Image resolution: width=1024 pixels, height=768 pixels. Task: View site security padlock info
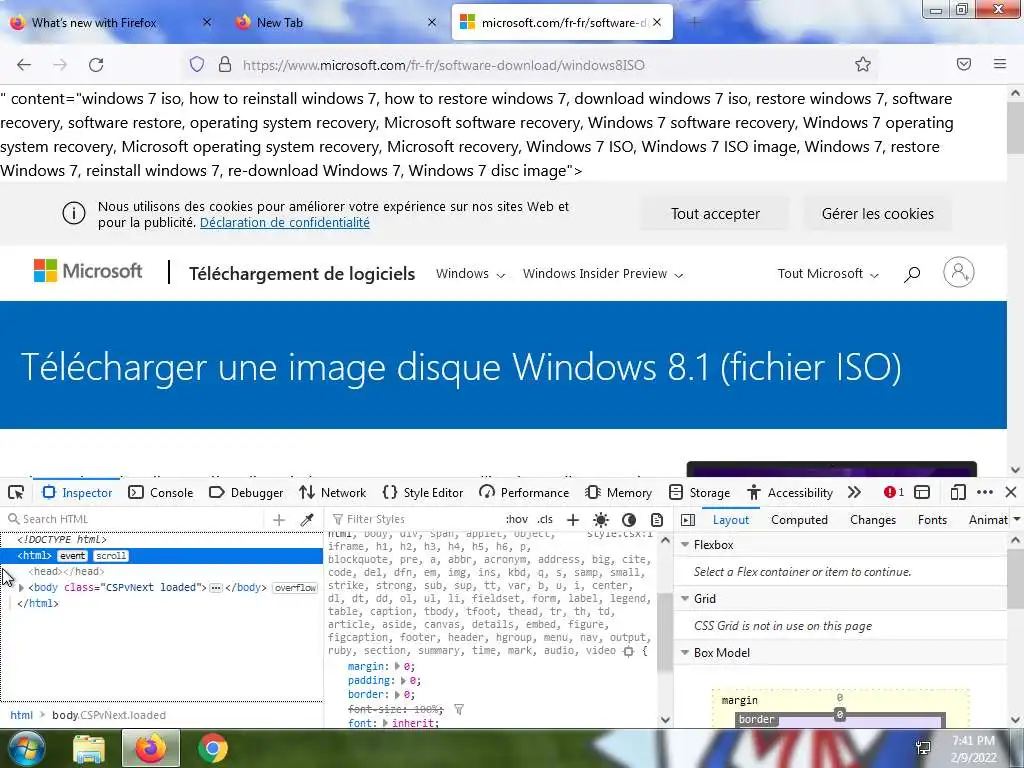tap(225, 64)
